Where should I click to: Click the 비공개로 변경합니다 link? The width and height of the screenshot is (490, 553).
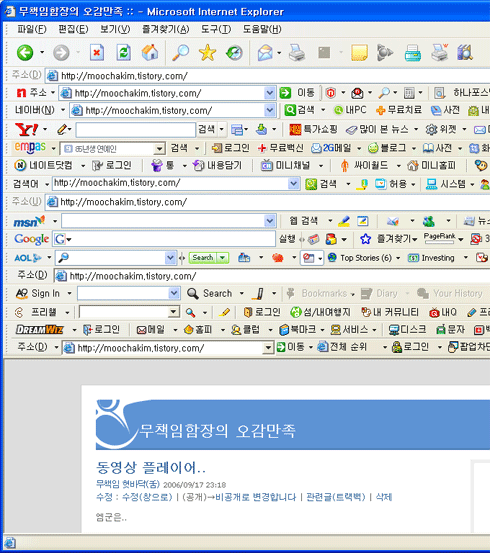(256, 497)
